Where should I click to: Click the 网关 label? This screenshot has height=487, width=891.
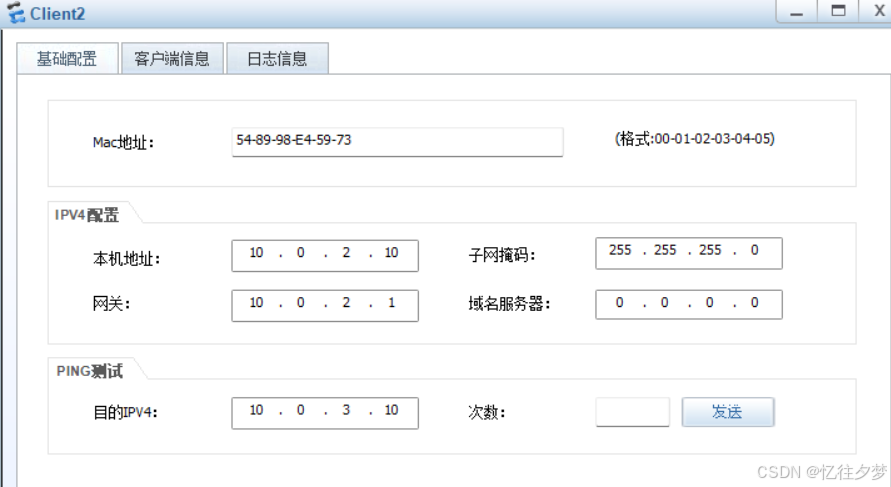(x=111, y=304)
